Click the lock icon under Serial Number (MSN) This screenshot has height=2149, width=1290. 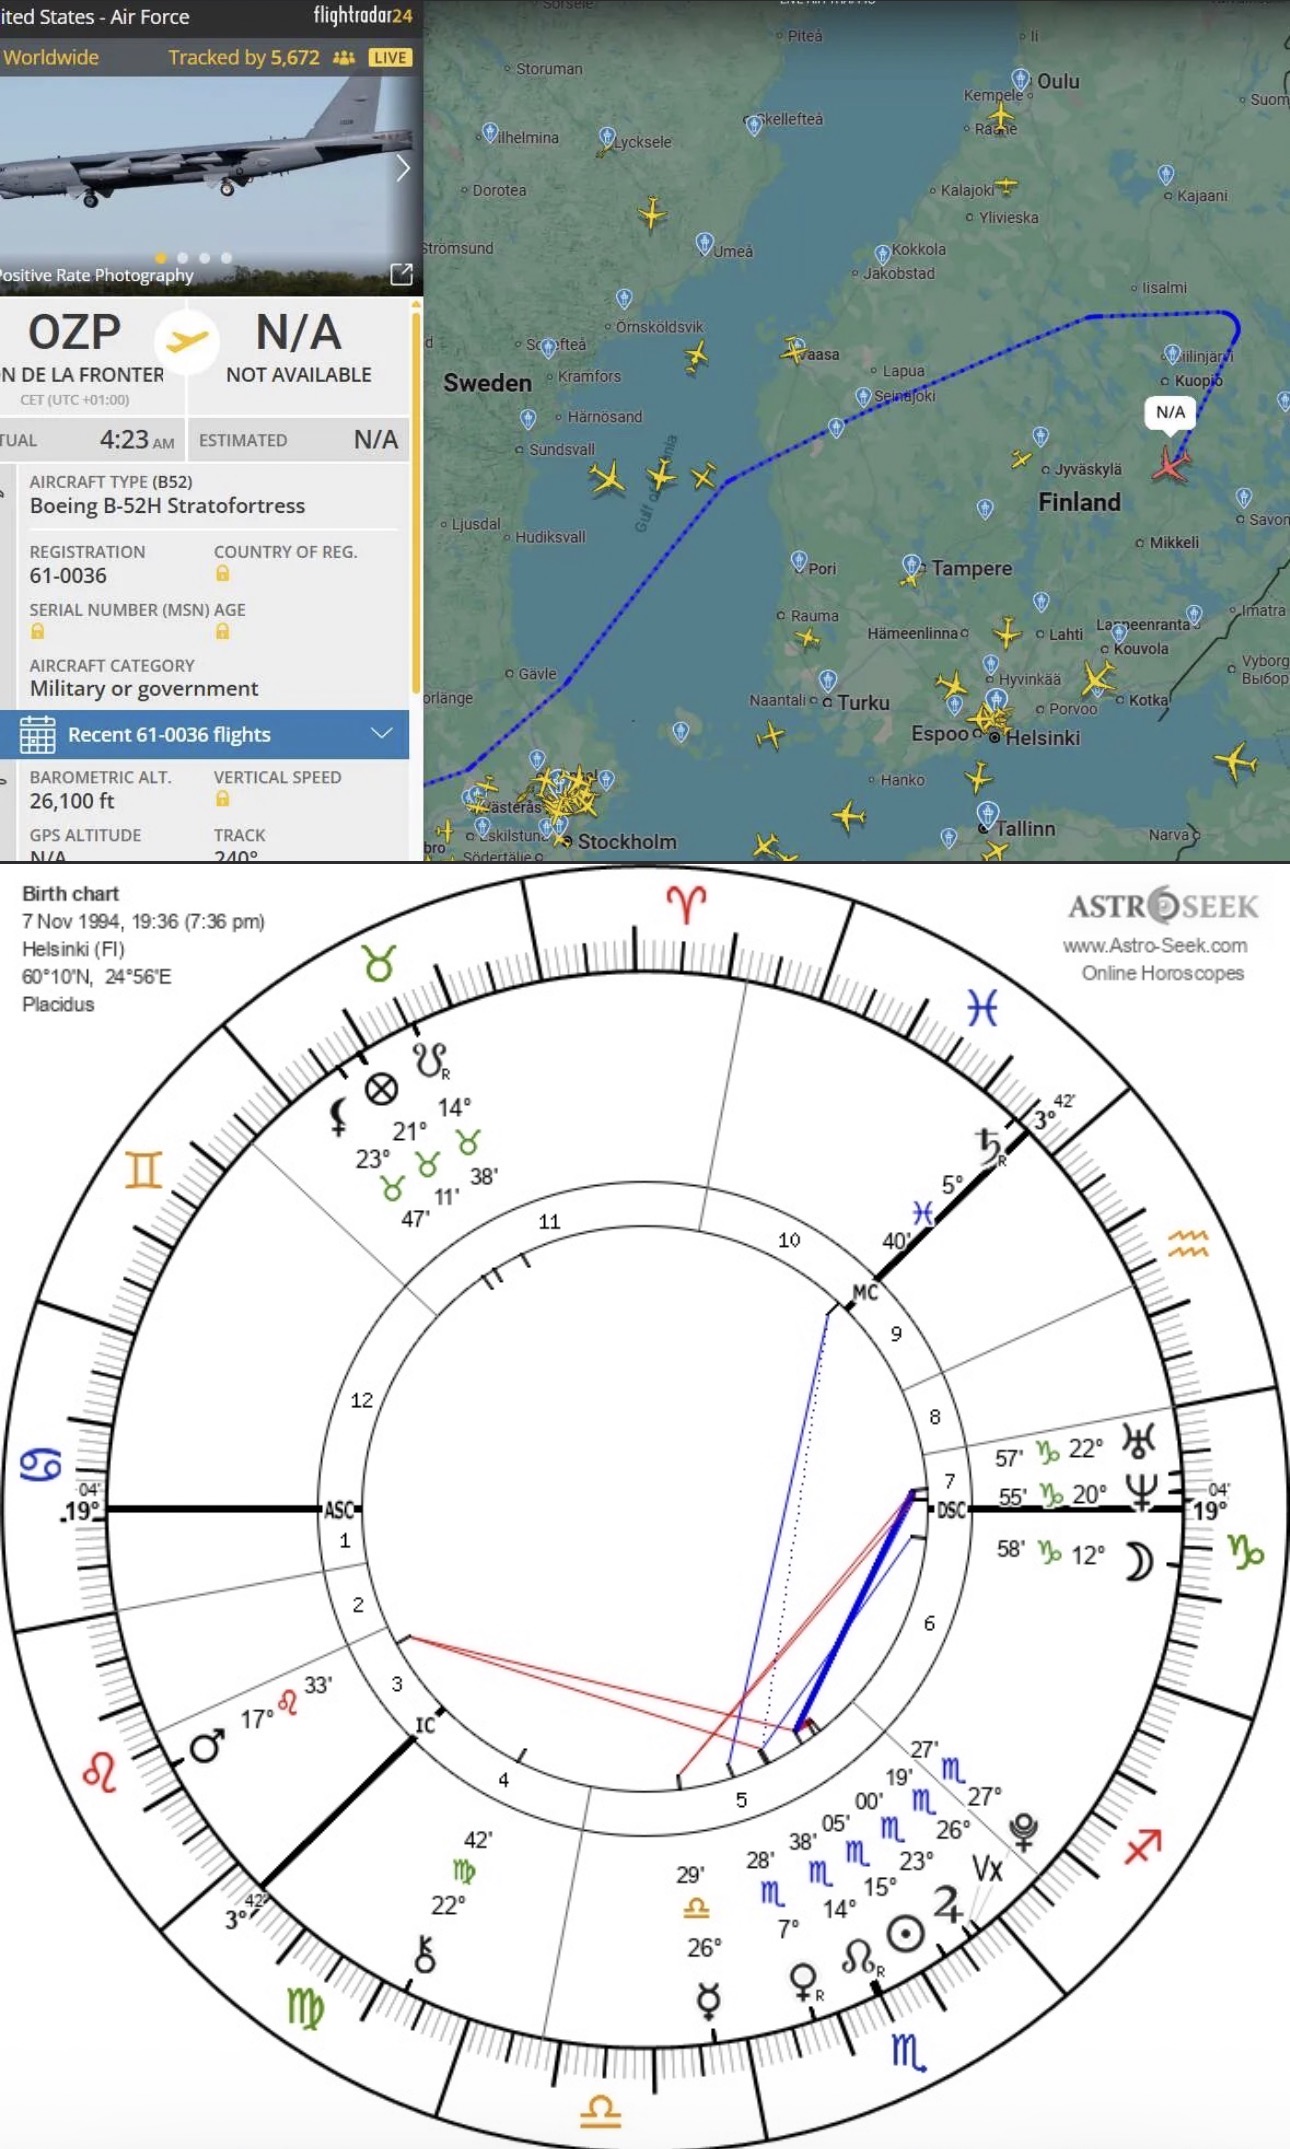point(37,631)
